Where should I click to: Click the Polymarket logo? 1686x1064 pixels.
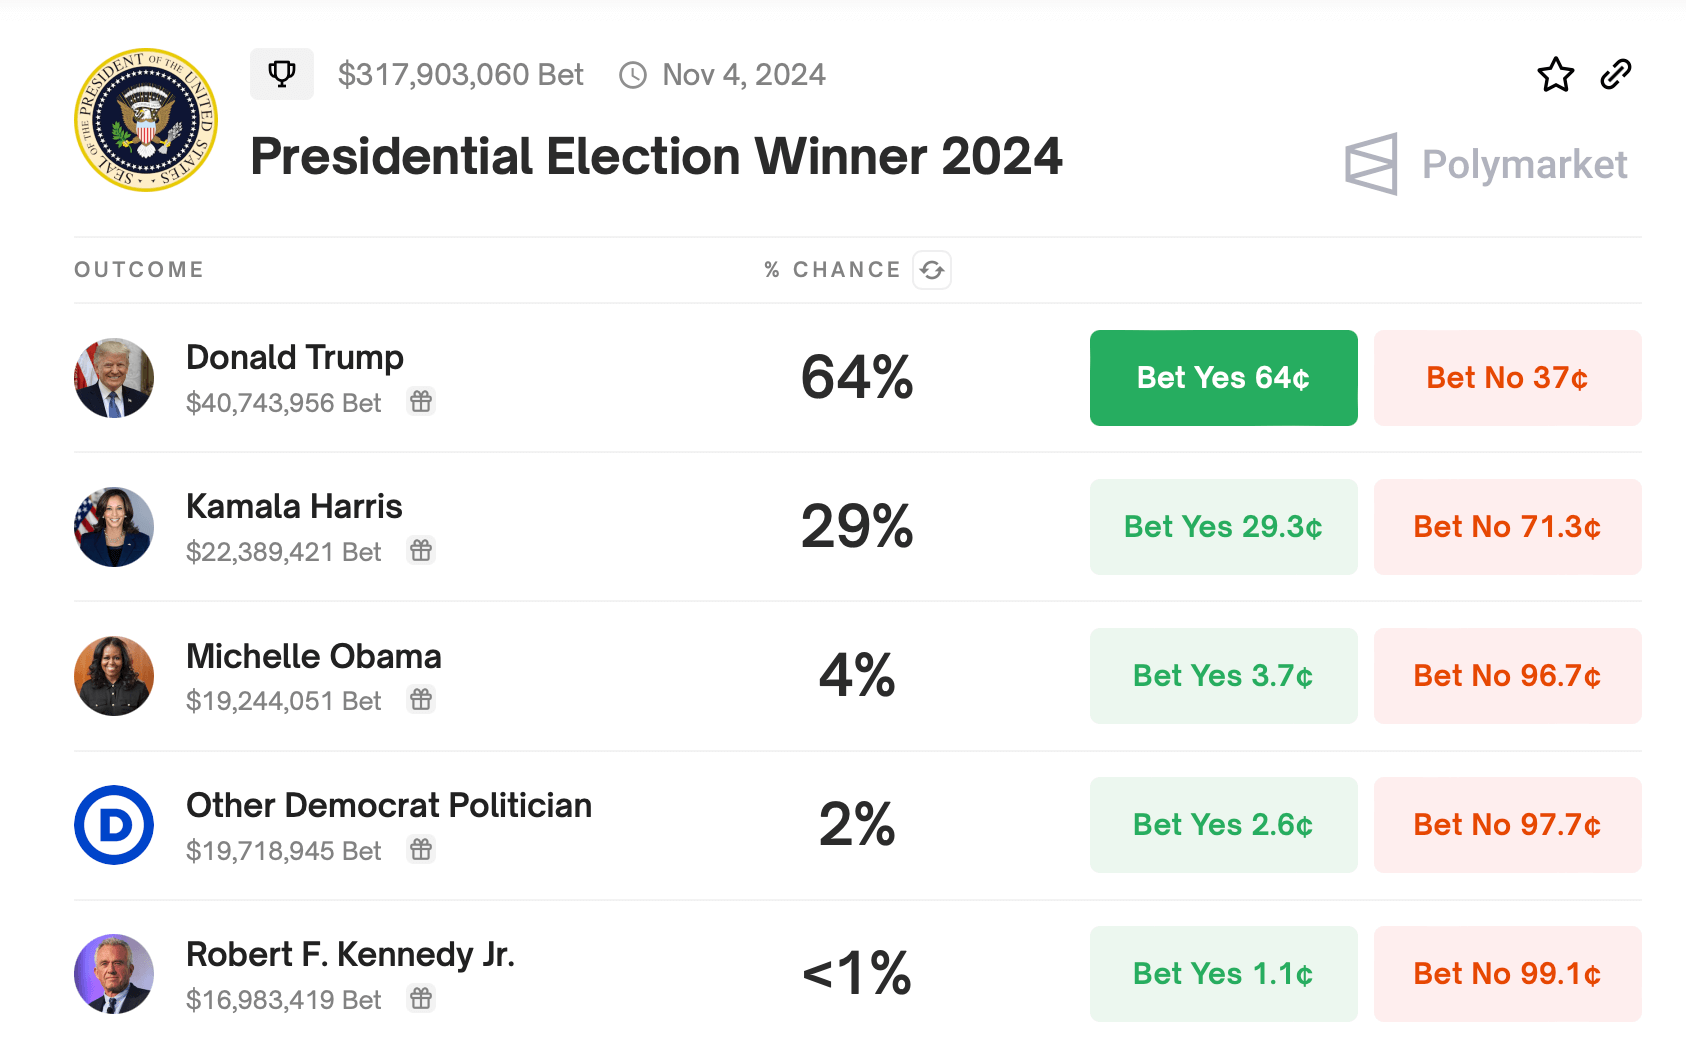(x=1486, y=164)
